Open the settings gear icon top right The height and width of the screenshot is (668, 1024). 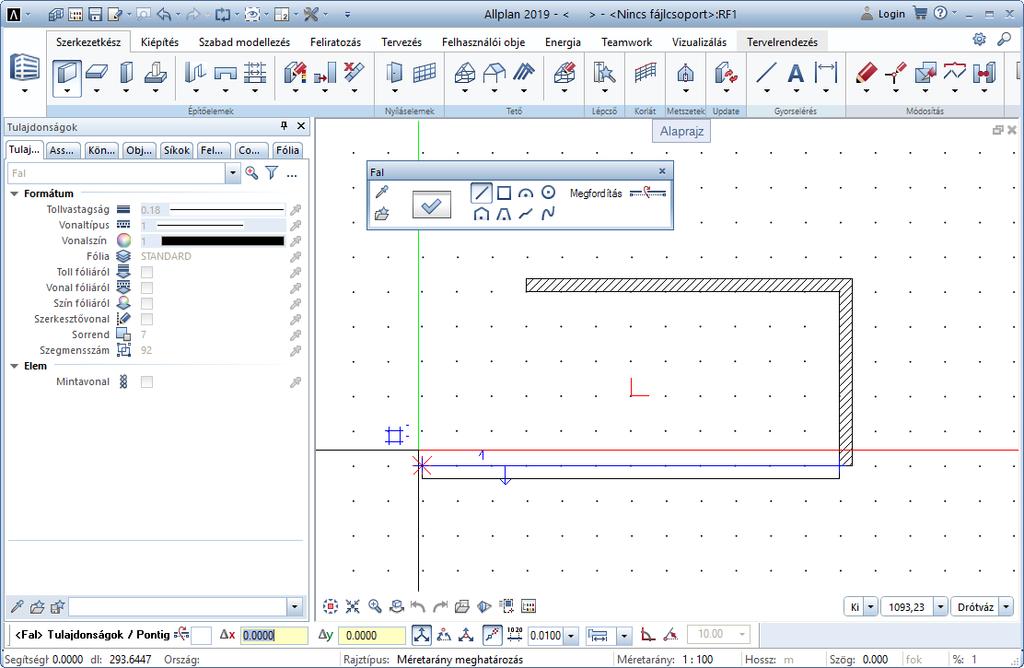click(x=979, y=39)
